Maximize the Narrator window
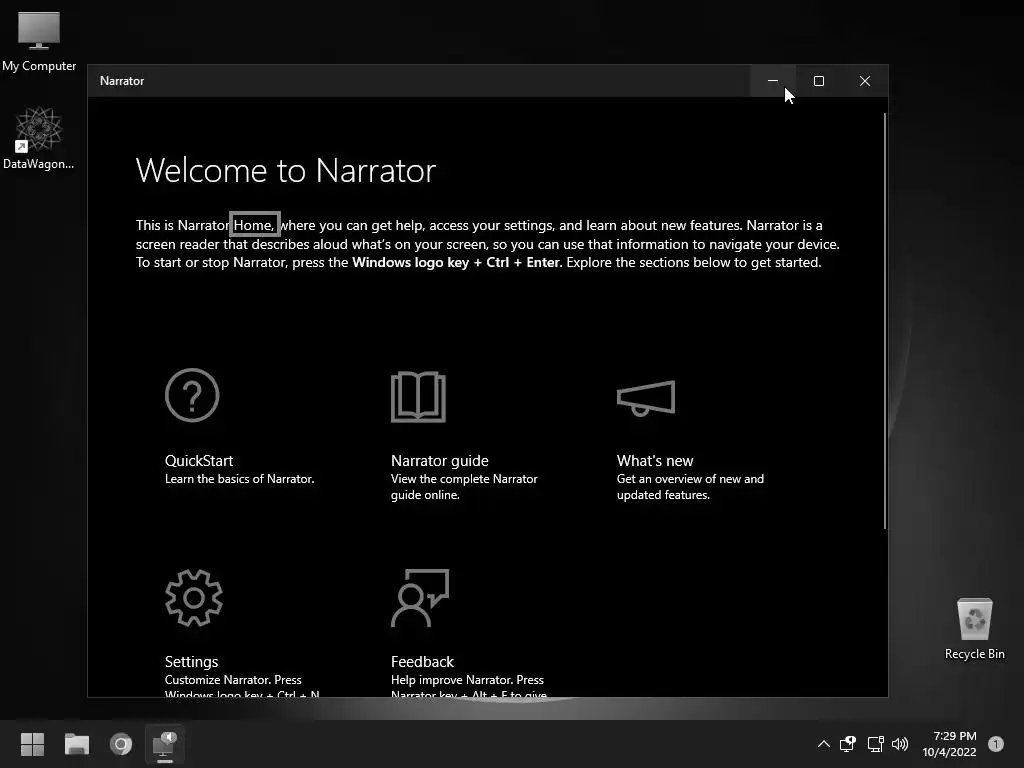 click(818, 81)
